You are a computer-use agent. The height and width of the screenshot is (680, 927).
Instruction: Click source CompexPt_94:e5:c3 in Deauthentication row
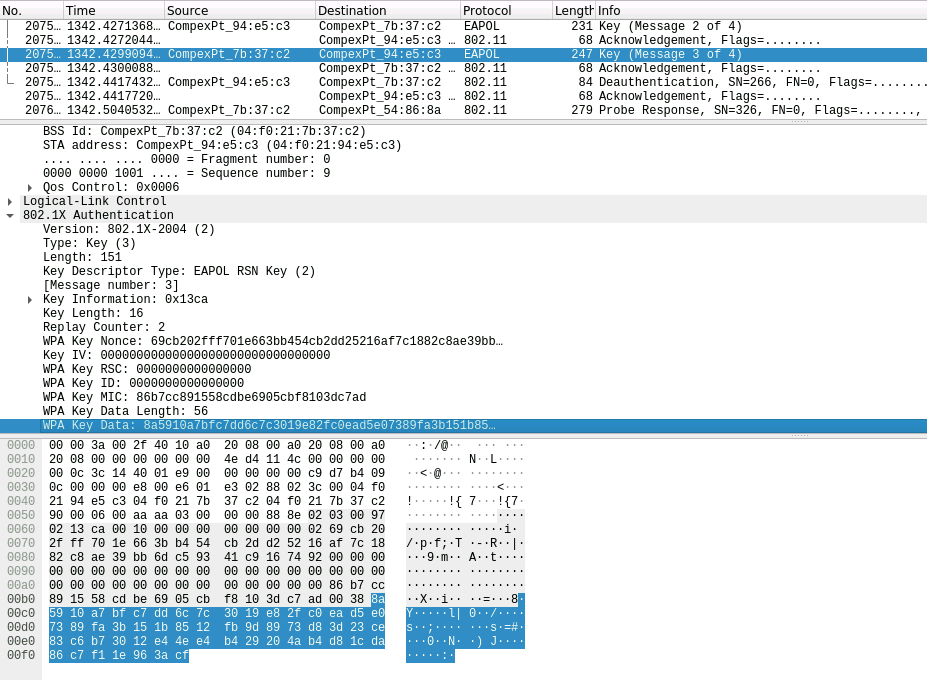point(229,82)
